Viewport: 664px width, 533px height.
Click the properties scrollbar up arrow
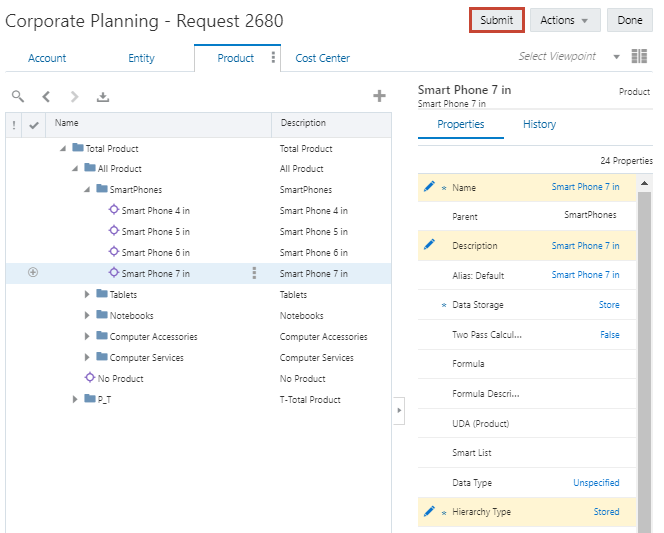coord(645,183)
